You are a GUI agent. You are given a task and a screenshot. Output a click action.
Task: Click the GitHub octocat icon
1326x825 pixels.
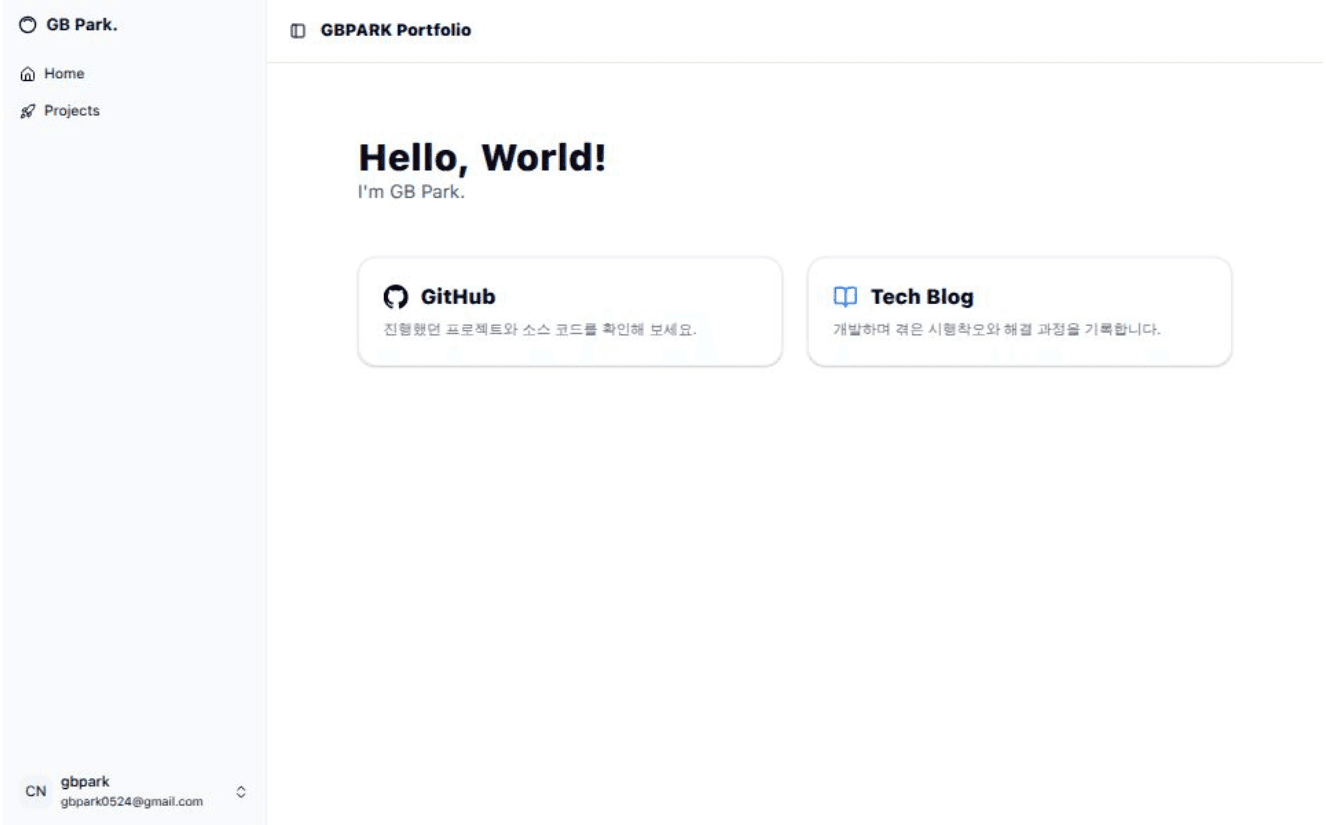396,297
